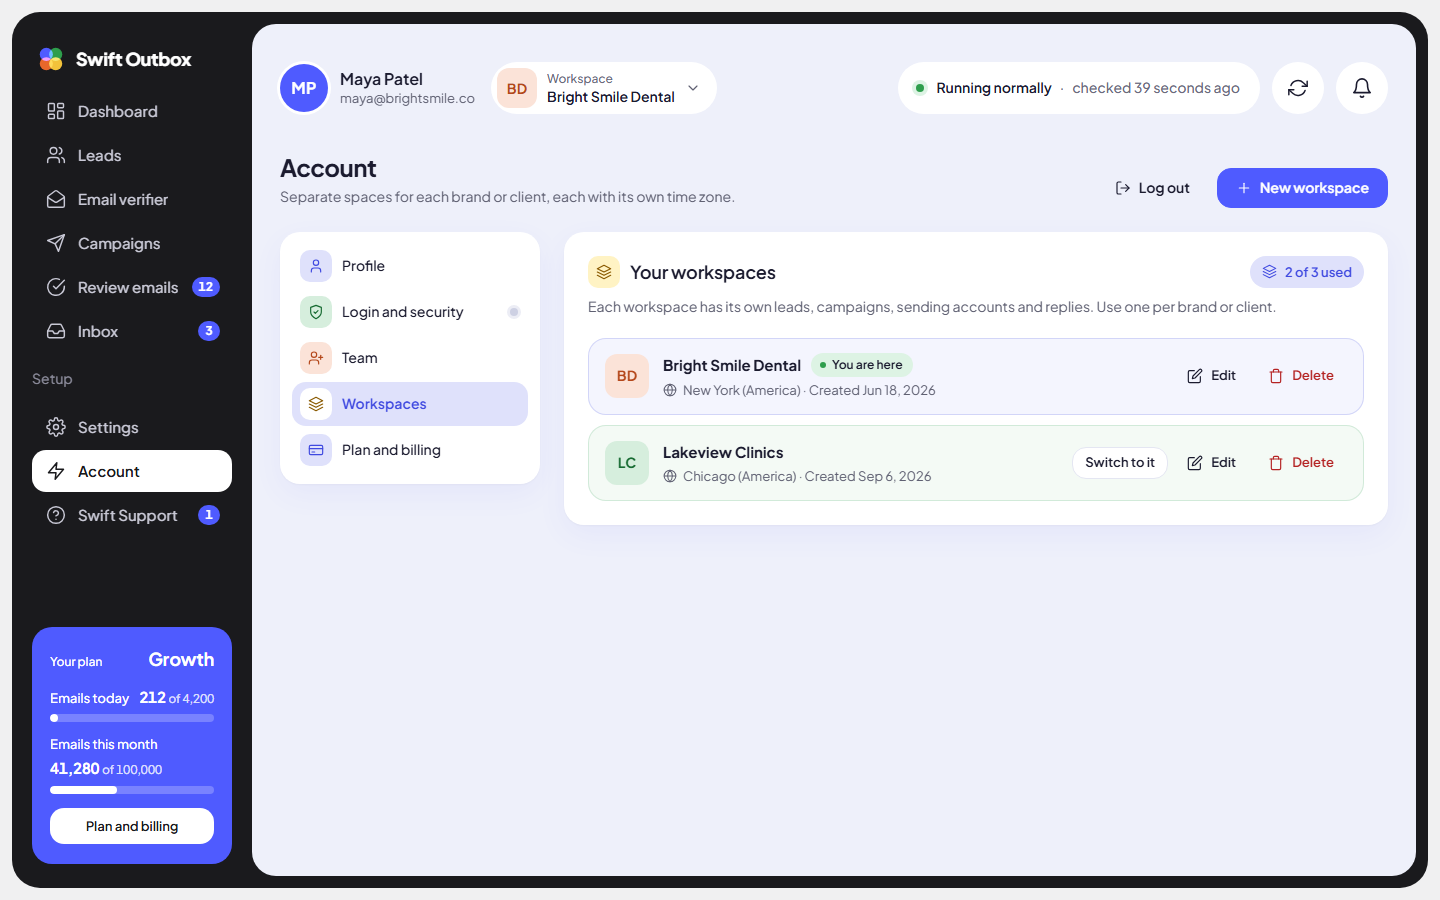
Task: Log out of the account
Action: 1152,188
